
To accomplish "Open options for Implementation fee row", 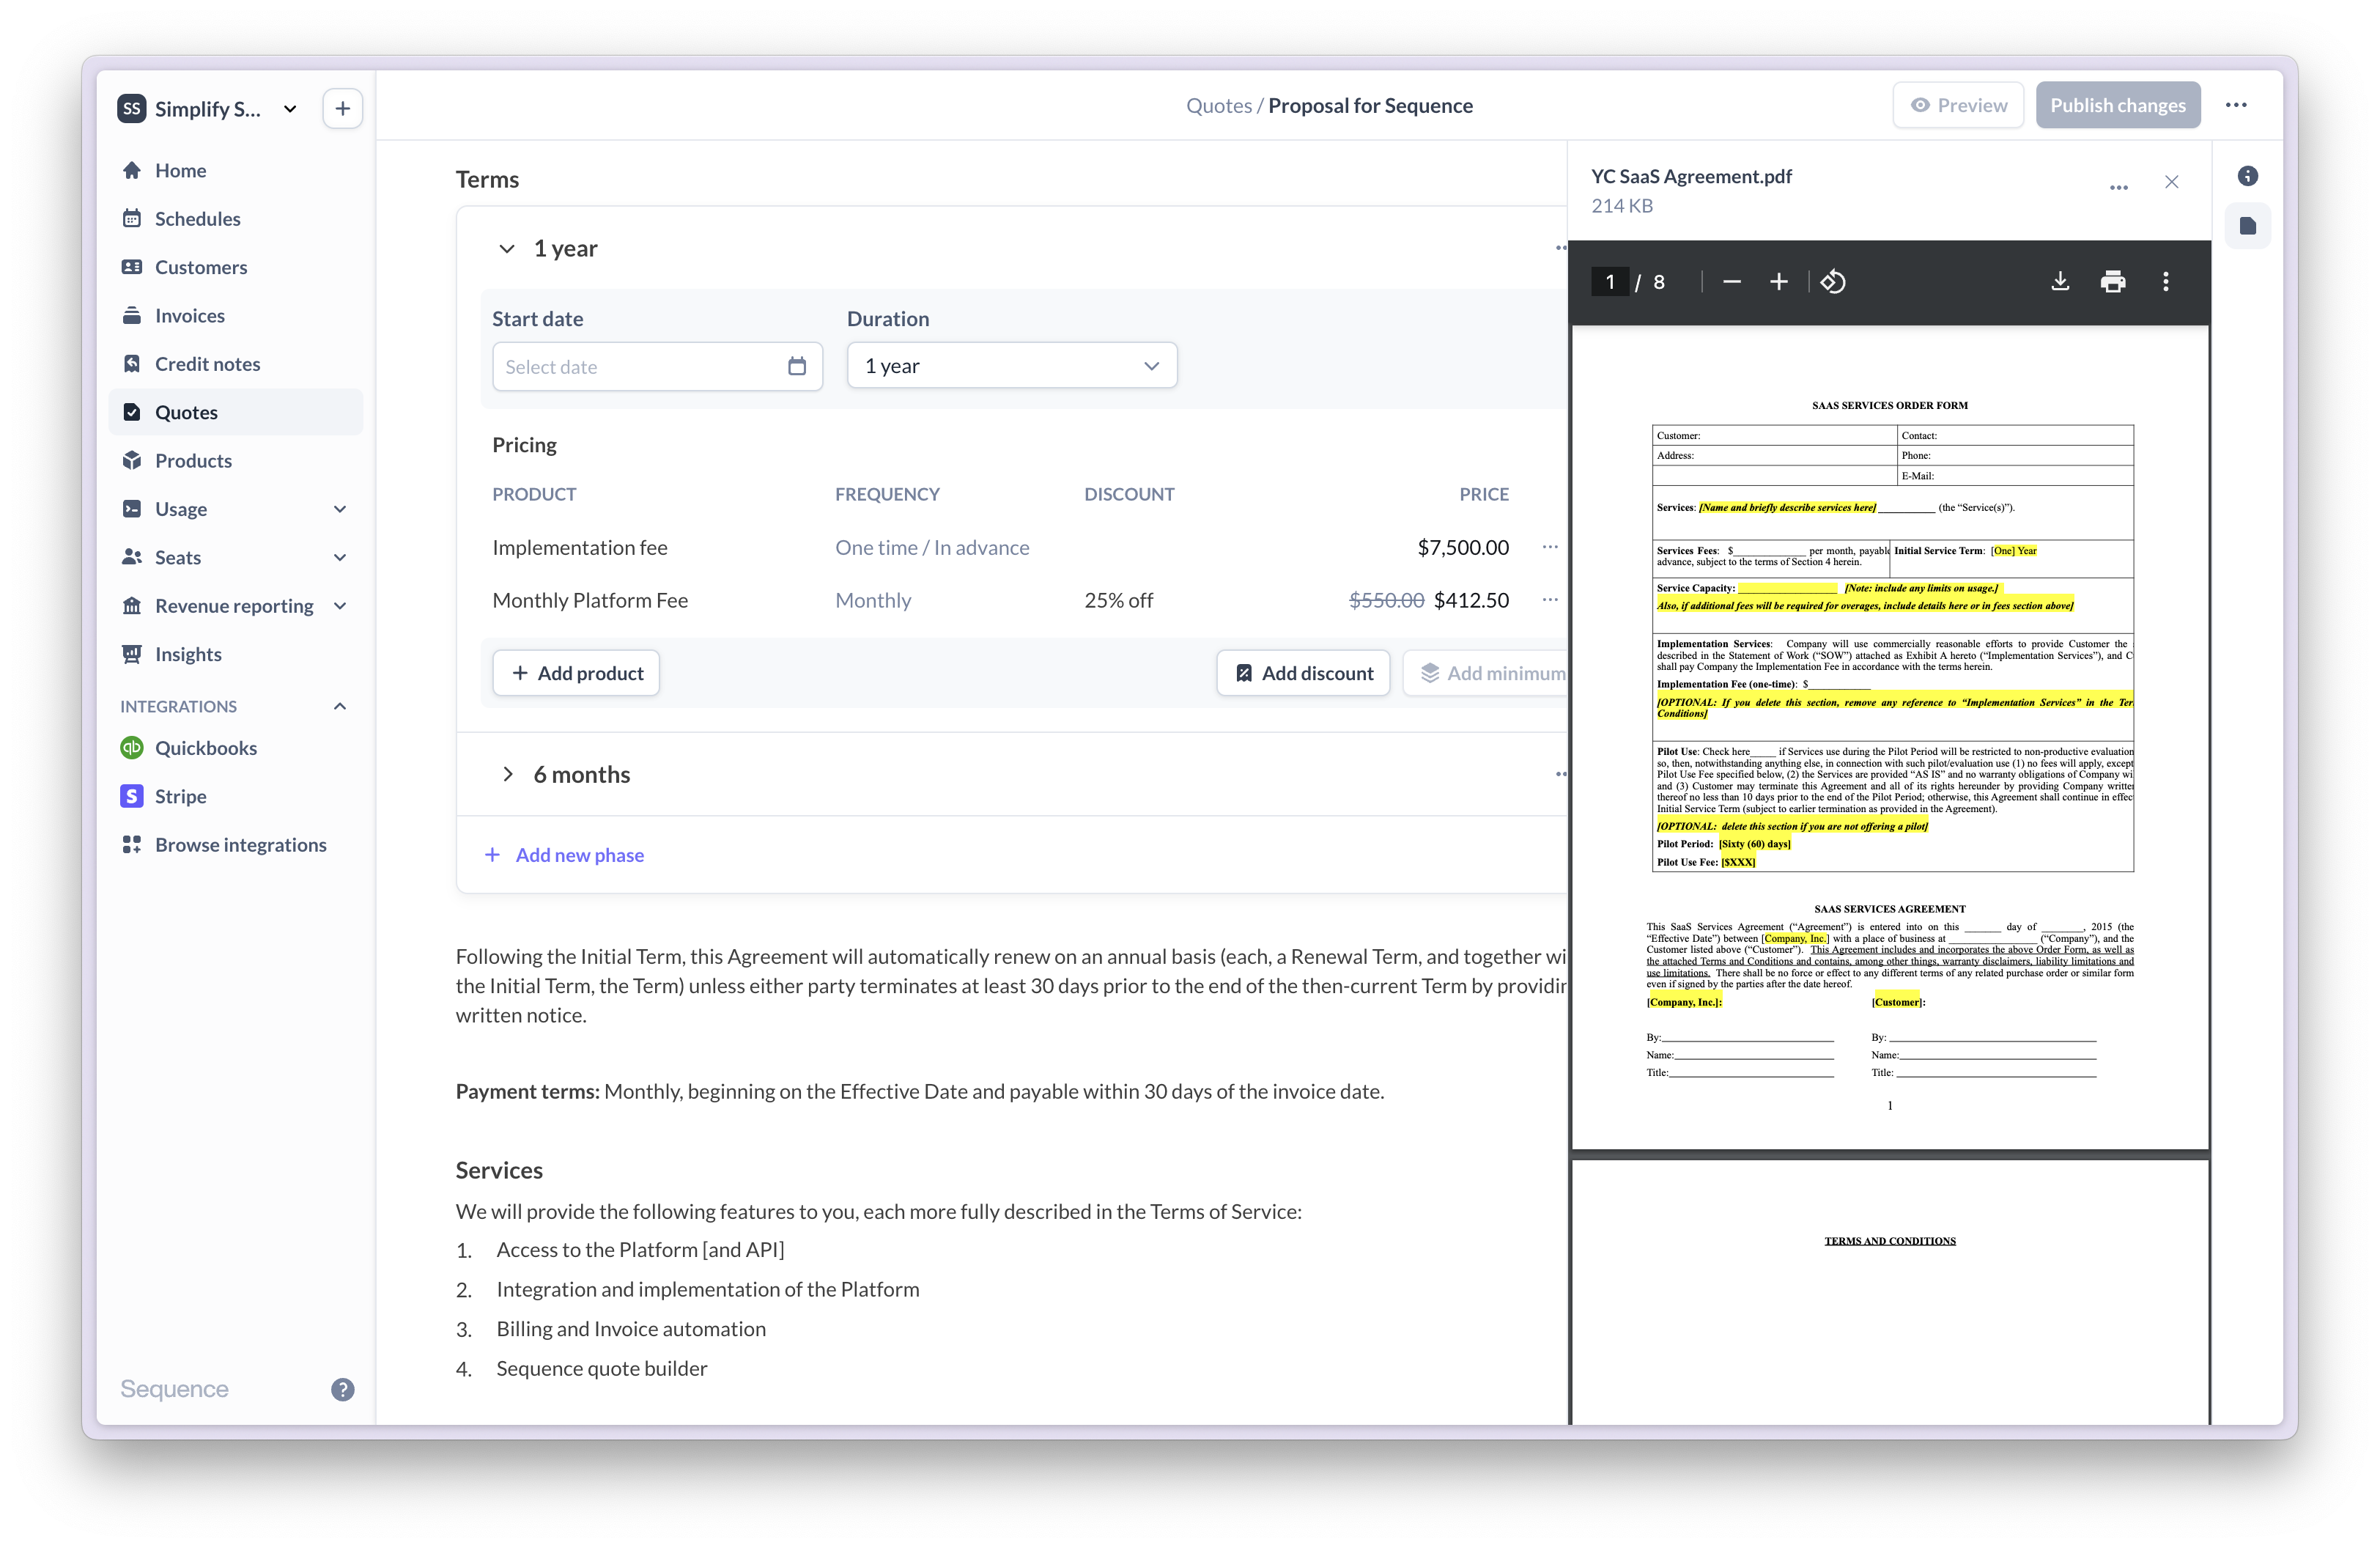I will click(1550, 547).
